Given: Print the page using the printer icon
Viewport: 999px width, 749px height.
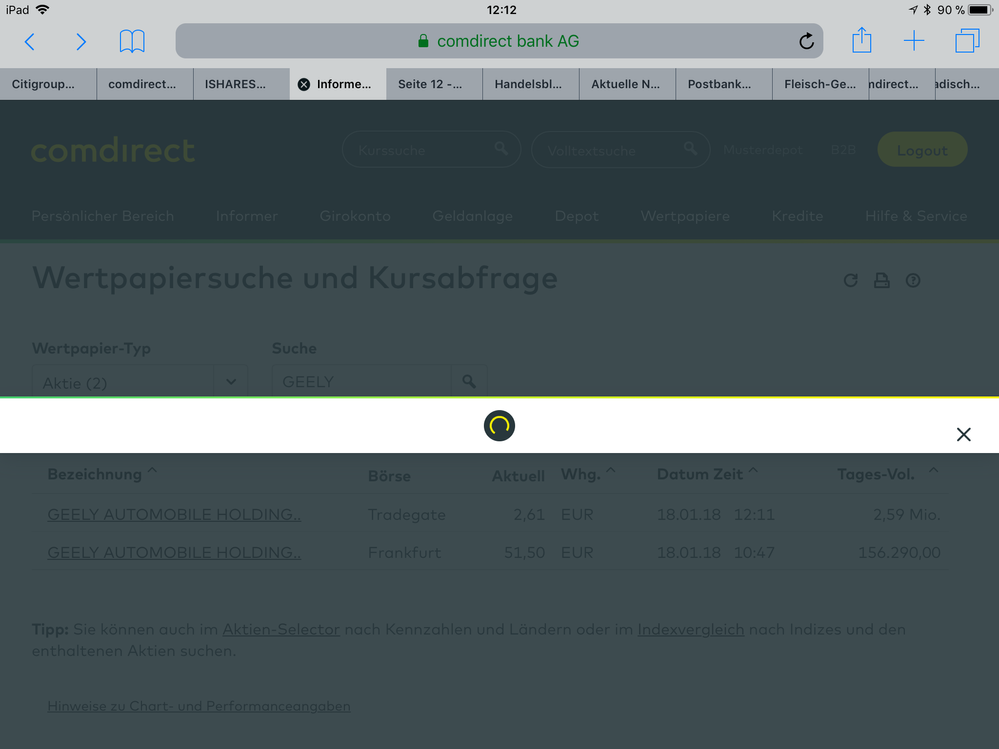Looking at the screenshot, I should [x=882, y=280].
